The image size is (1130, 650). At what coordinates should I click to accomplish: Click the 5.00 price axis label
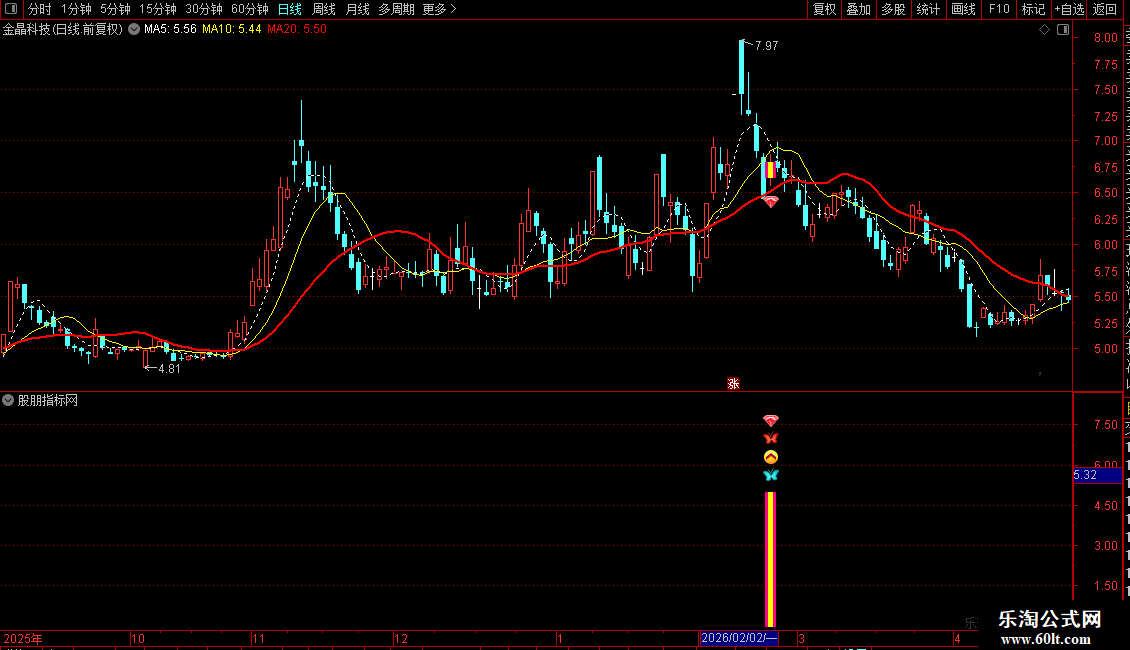click(1105, 349)
